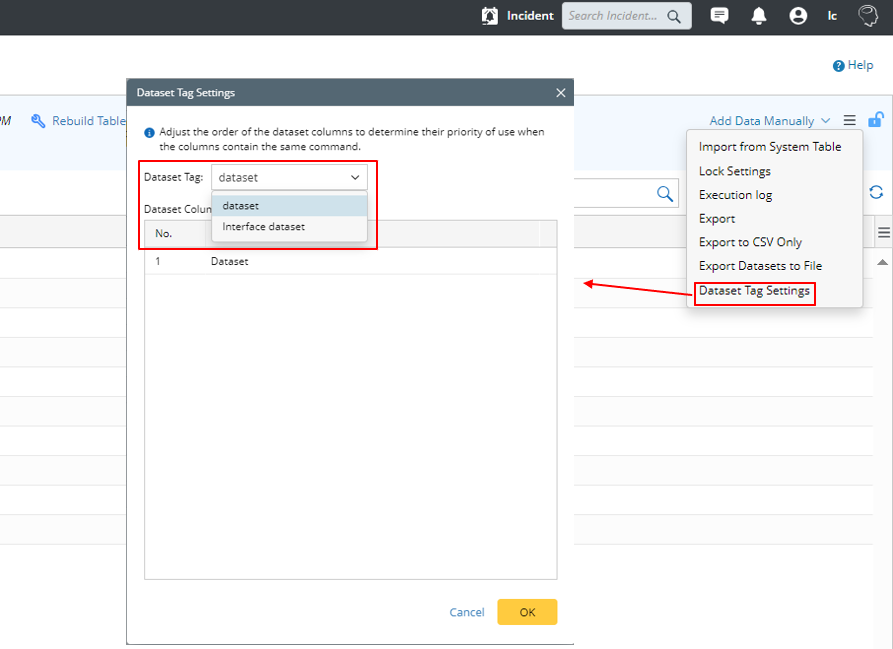Image resolution: width=893 pixels, height=649 pixels.
Task: Open the chat messages icon
Action: click(719, 16)
